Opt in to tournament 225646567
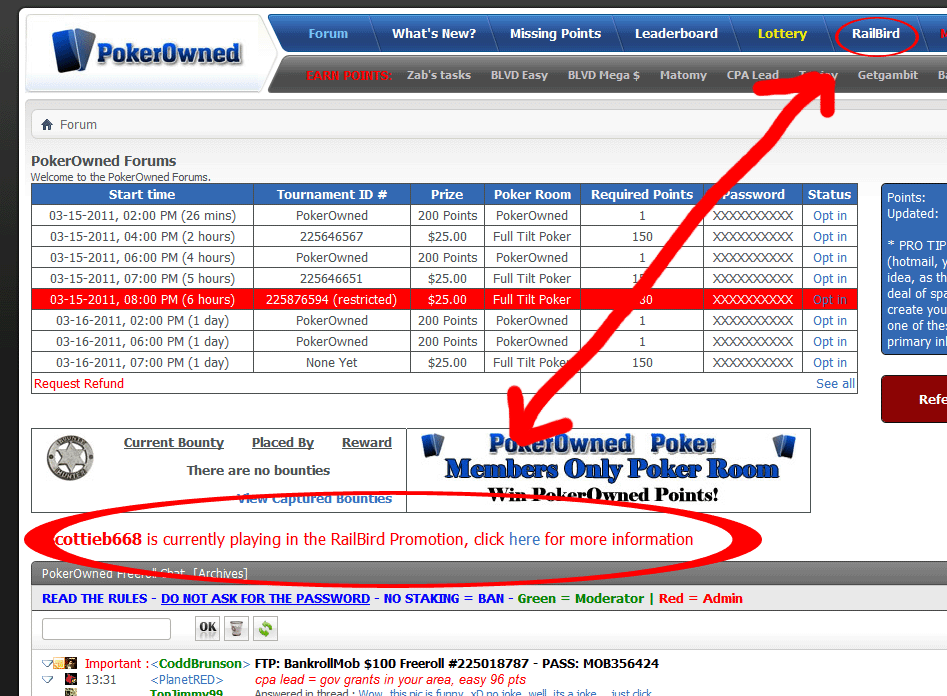Viewport: 947px width, 696px height. pyautogui.click(x=829, y=237)
